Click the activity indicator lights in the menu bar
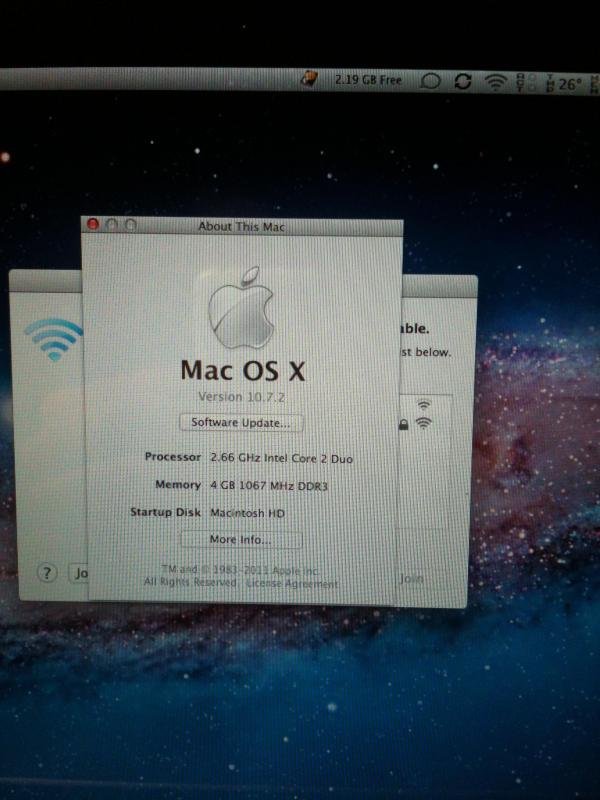 click(x=527, y=83)
